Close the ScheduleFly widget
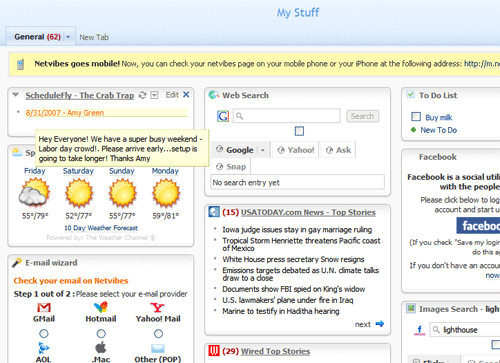 (x=186, y=95)
